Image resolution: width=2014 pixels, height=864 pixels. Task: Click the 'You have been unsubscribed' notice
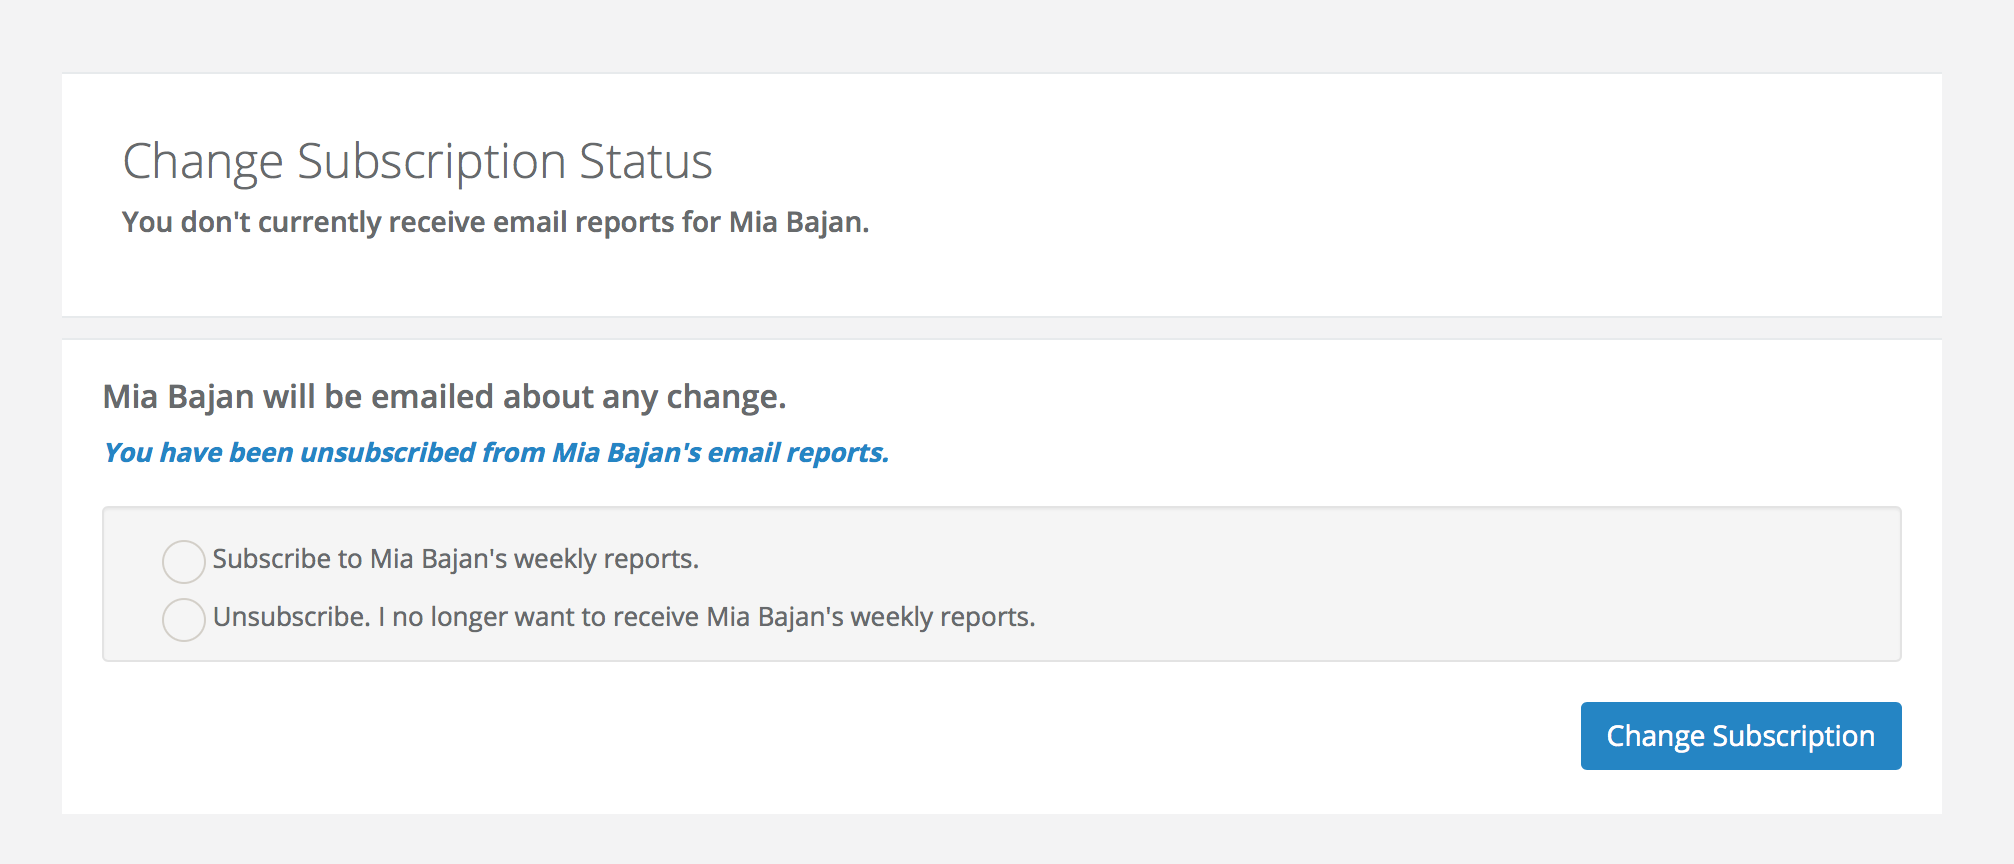496,453
